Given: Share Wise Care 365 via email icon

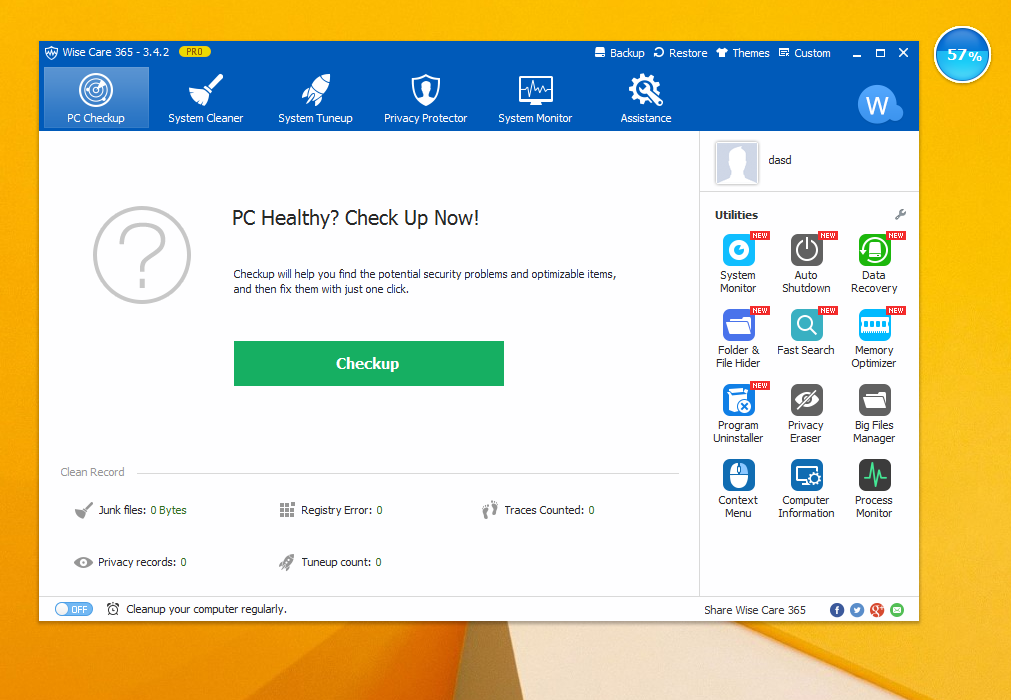Looking at the screenshot, I should (x=897, y=610).
